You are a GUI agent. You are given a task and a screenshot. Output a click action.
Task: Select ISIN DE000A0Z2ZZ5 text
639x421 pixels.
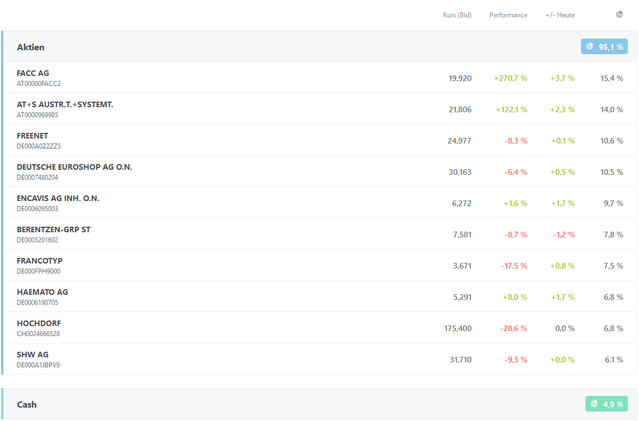(39, 146)
